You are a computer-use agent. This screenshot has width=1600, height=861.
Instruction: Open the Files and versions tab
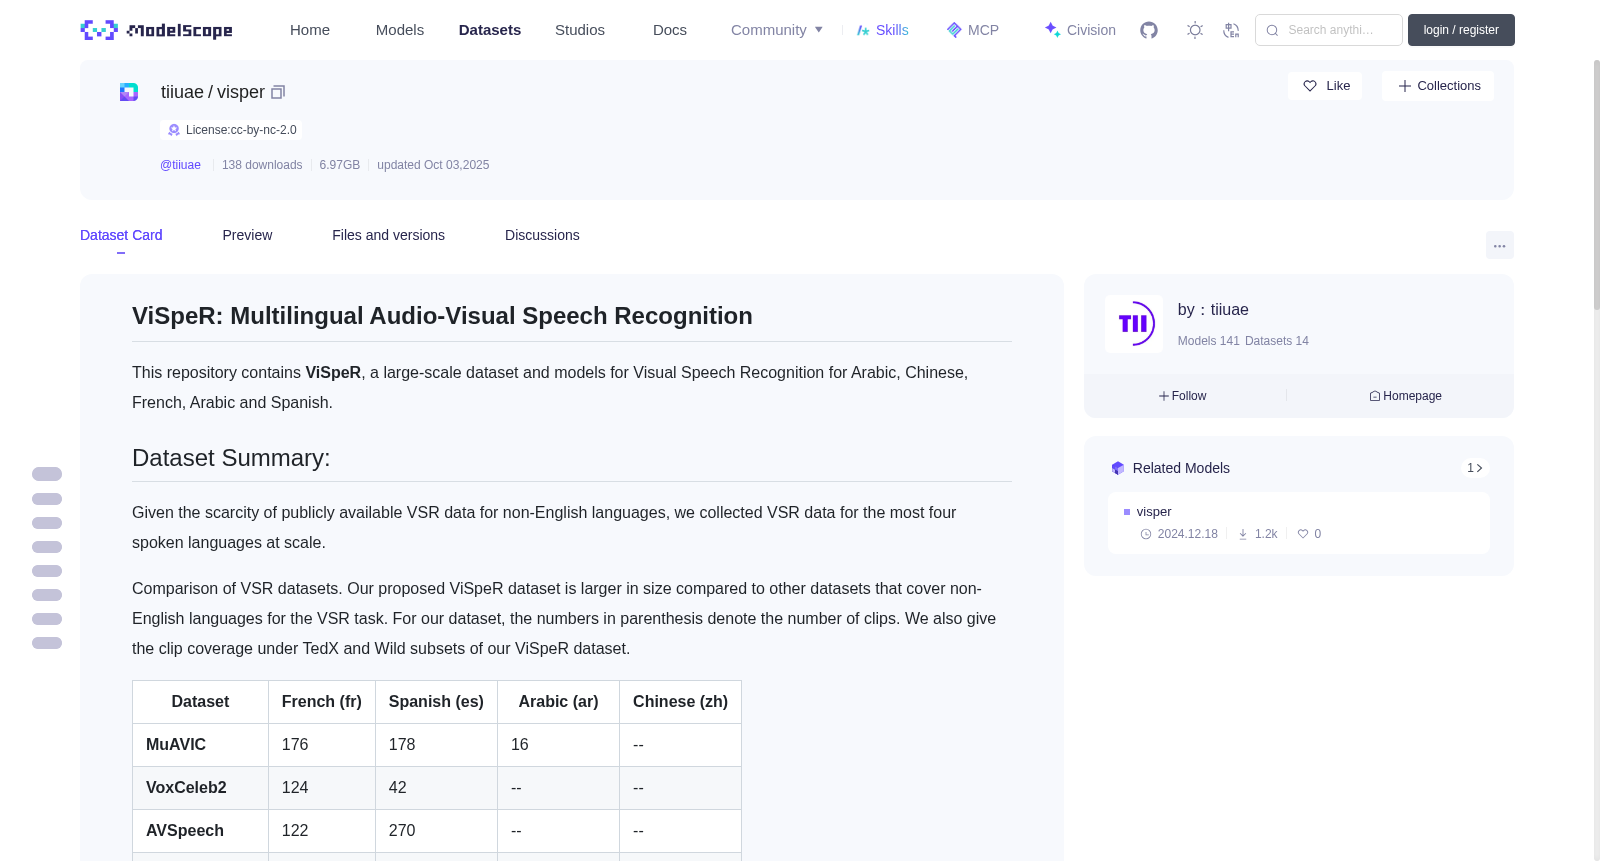point(388,235)
